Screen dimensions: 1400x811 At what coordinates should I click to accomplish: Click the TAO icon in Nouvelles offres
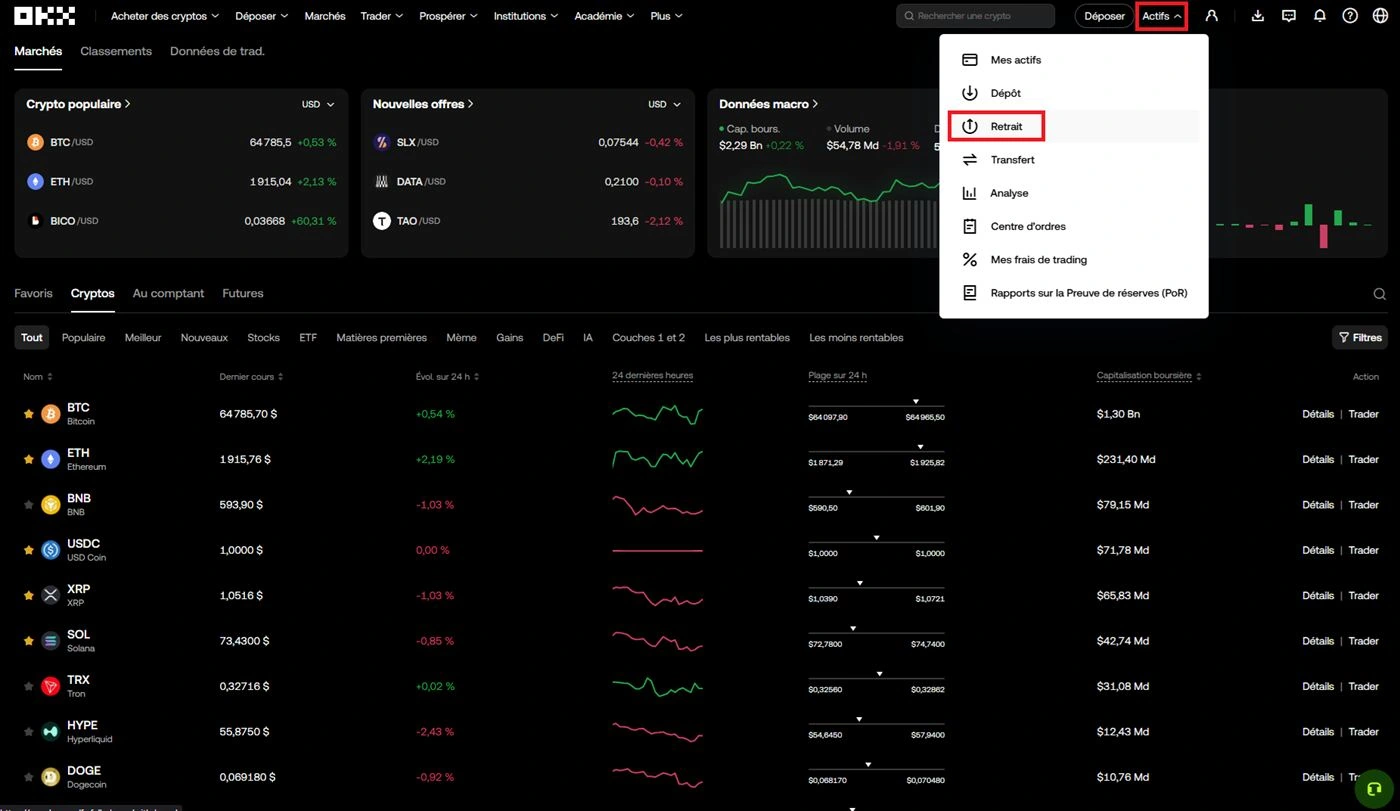click(381, 221)
